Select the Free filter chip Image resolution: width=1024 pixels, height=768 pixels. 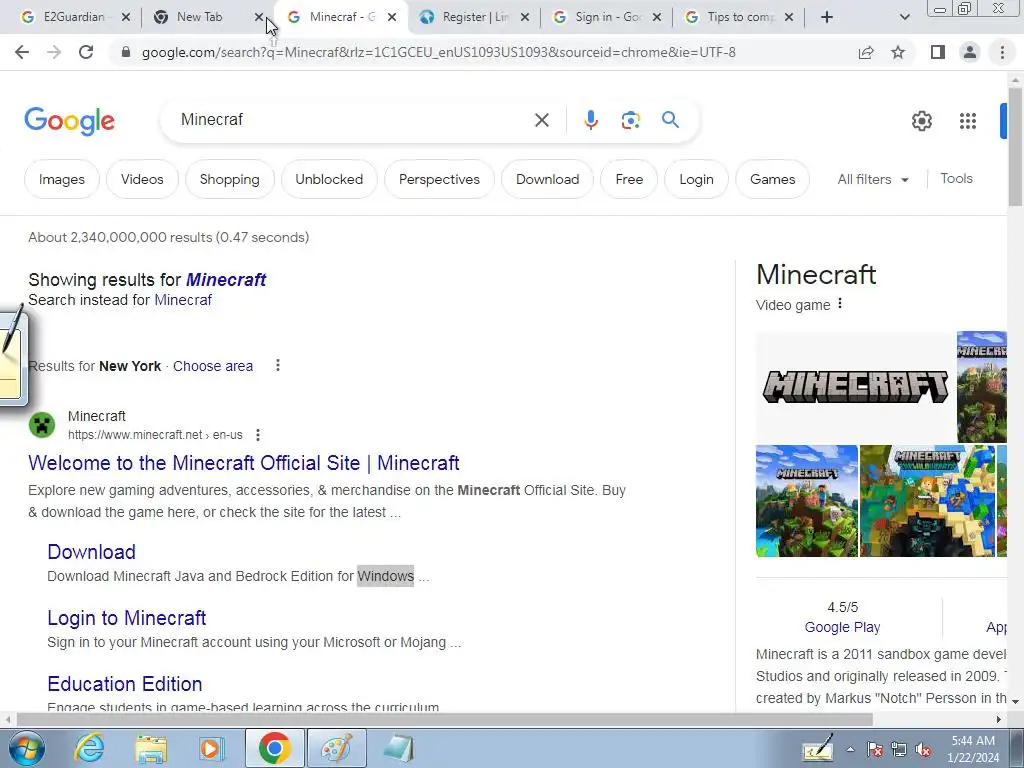629,179
